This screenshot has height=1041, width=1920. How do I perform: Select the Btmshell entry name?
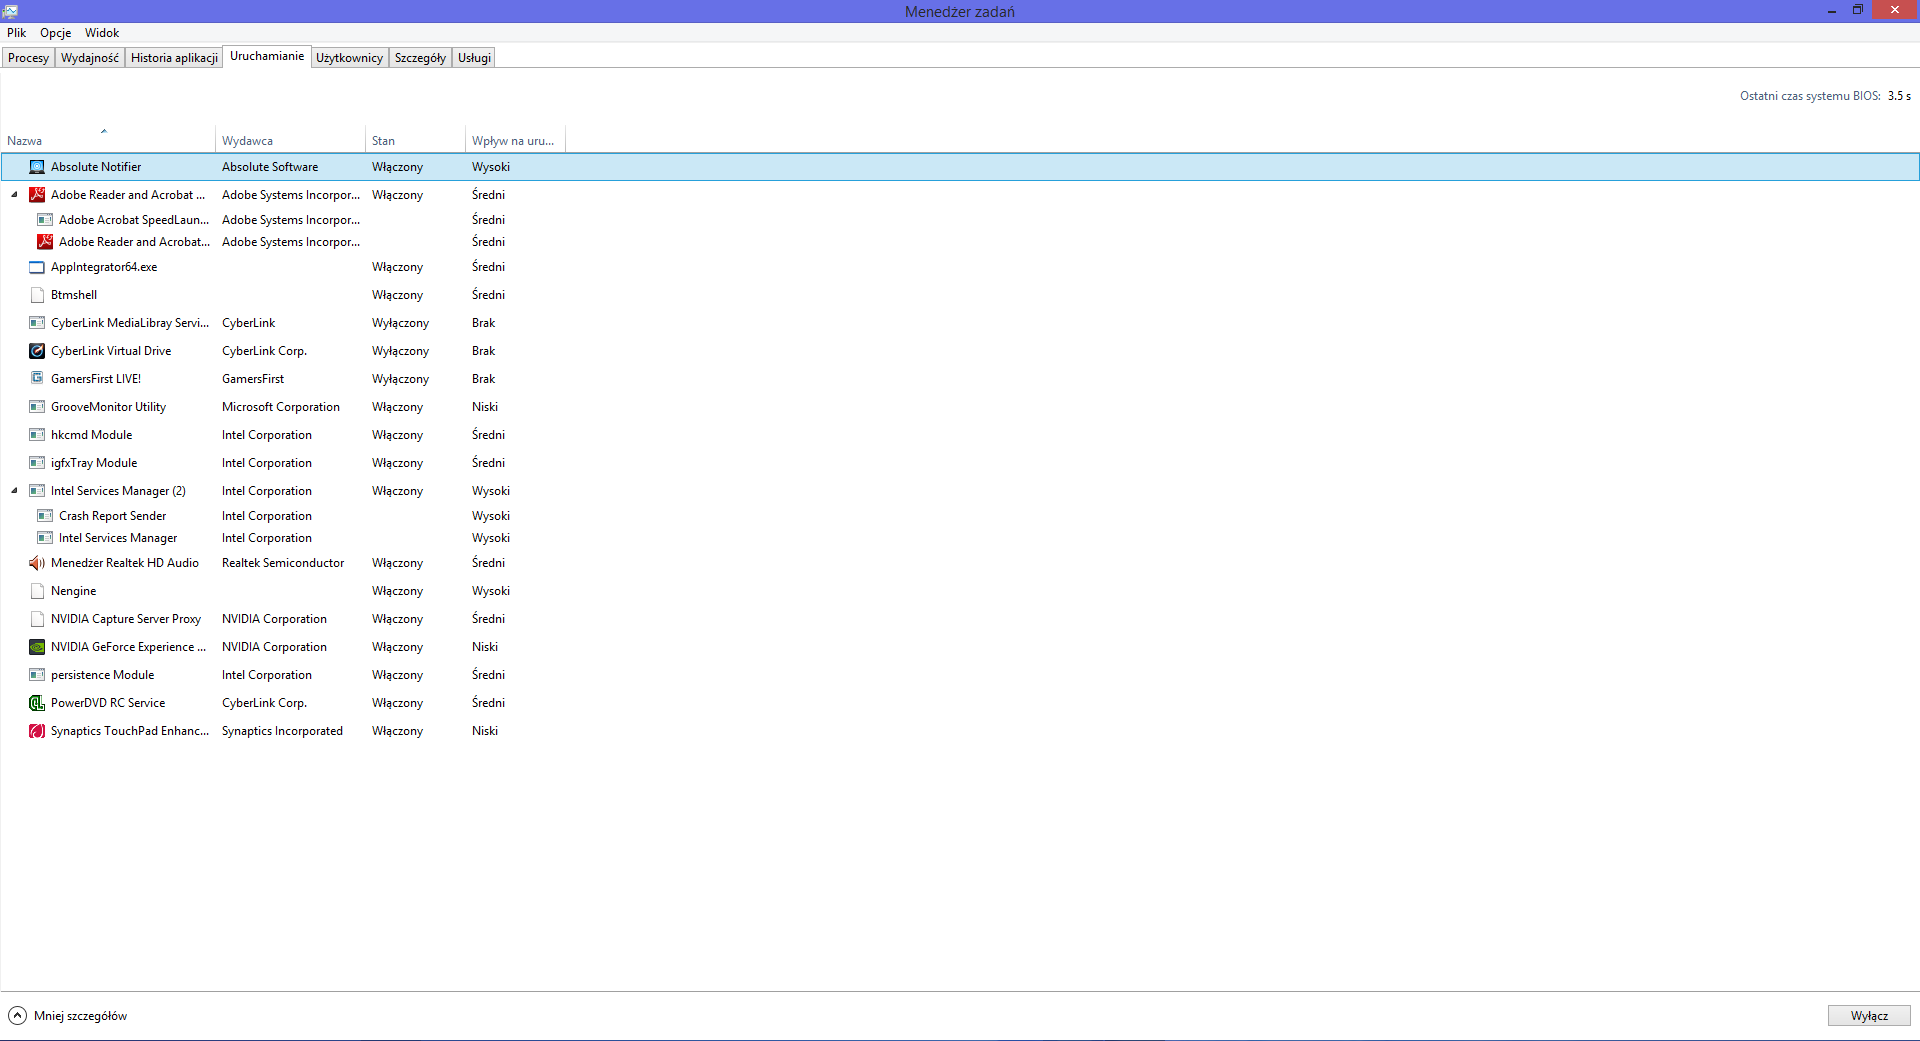point(74,295)
